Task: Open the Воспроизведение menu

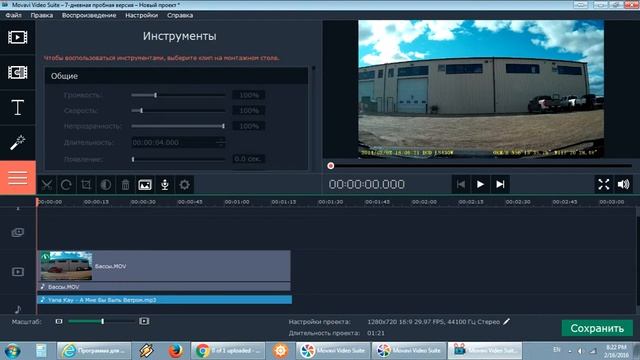Action: pos(89,15)
